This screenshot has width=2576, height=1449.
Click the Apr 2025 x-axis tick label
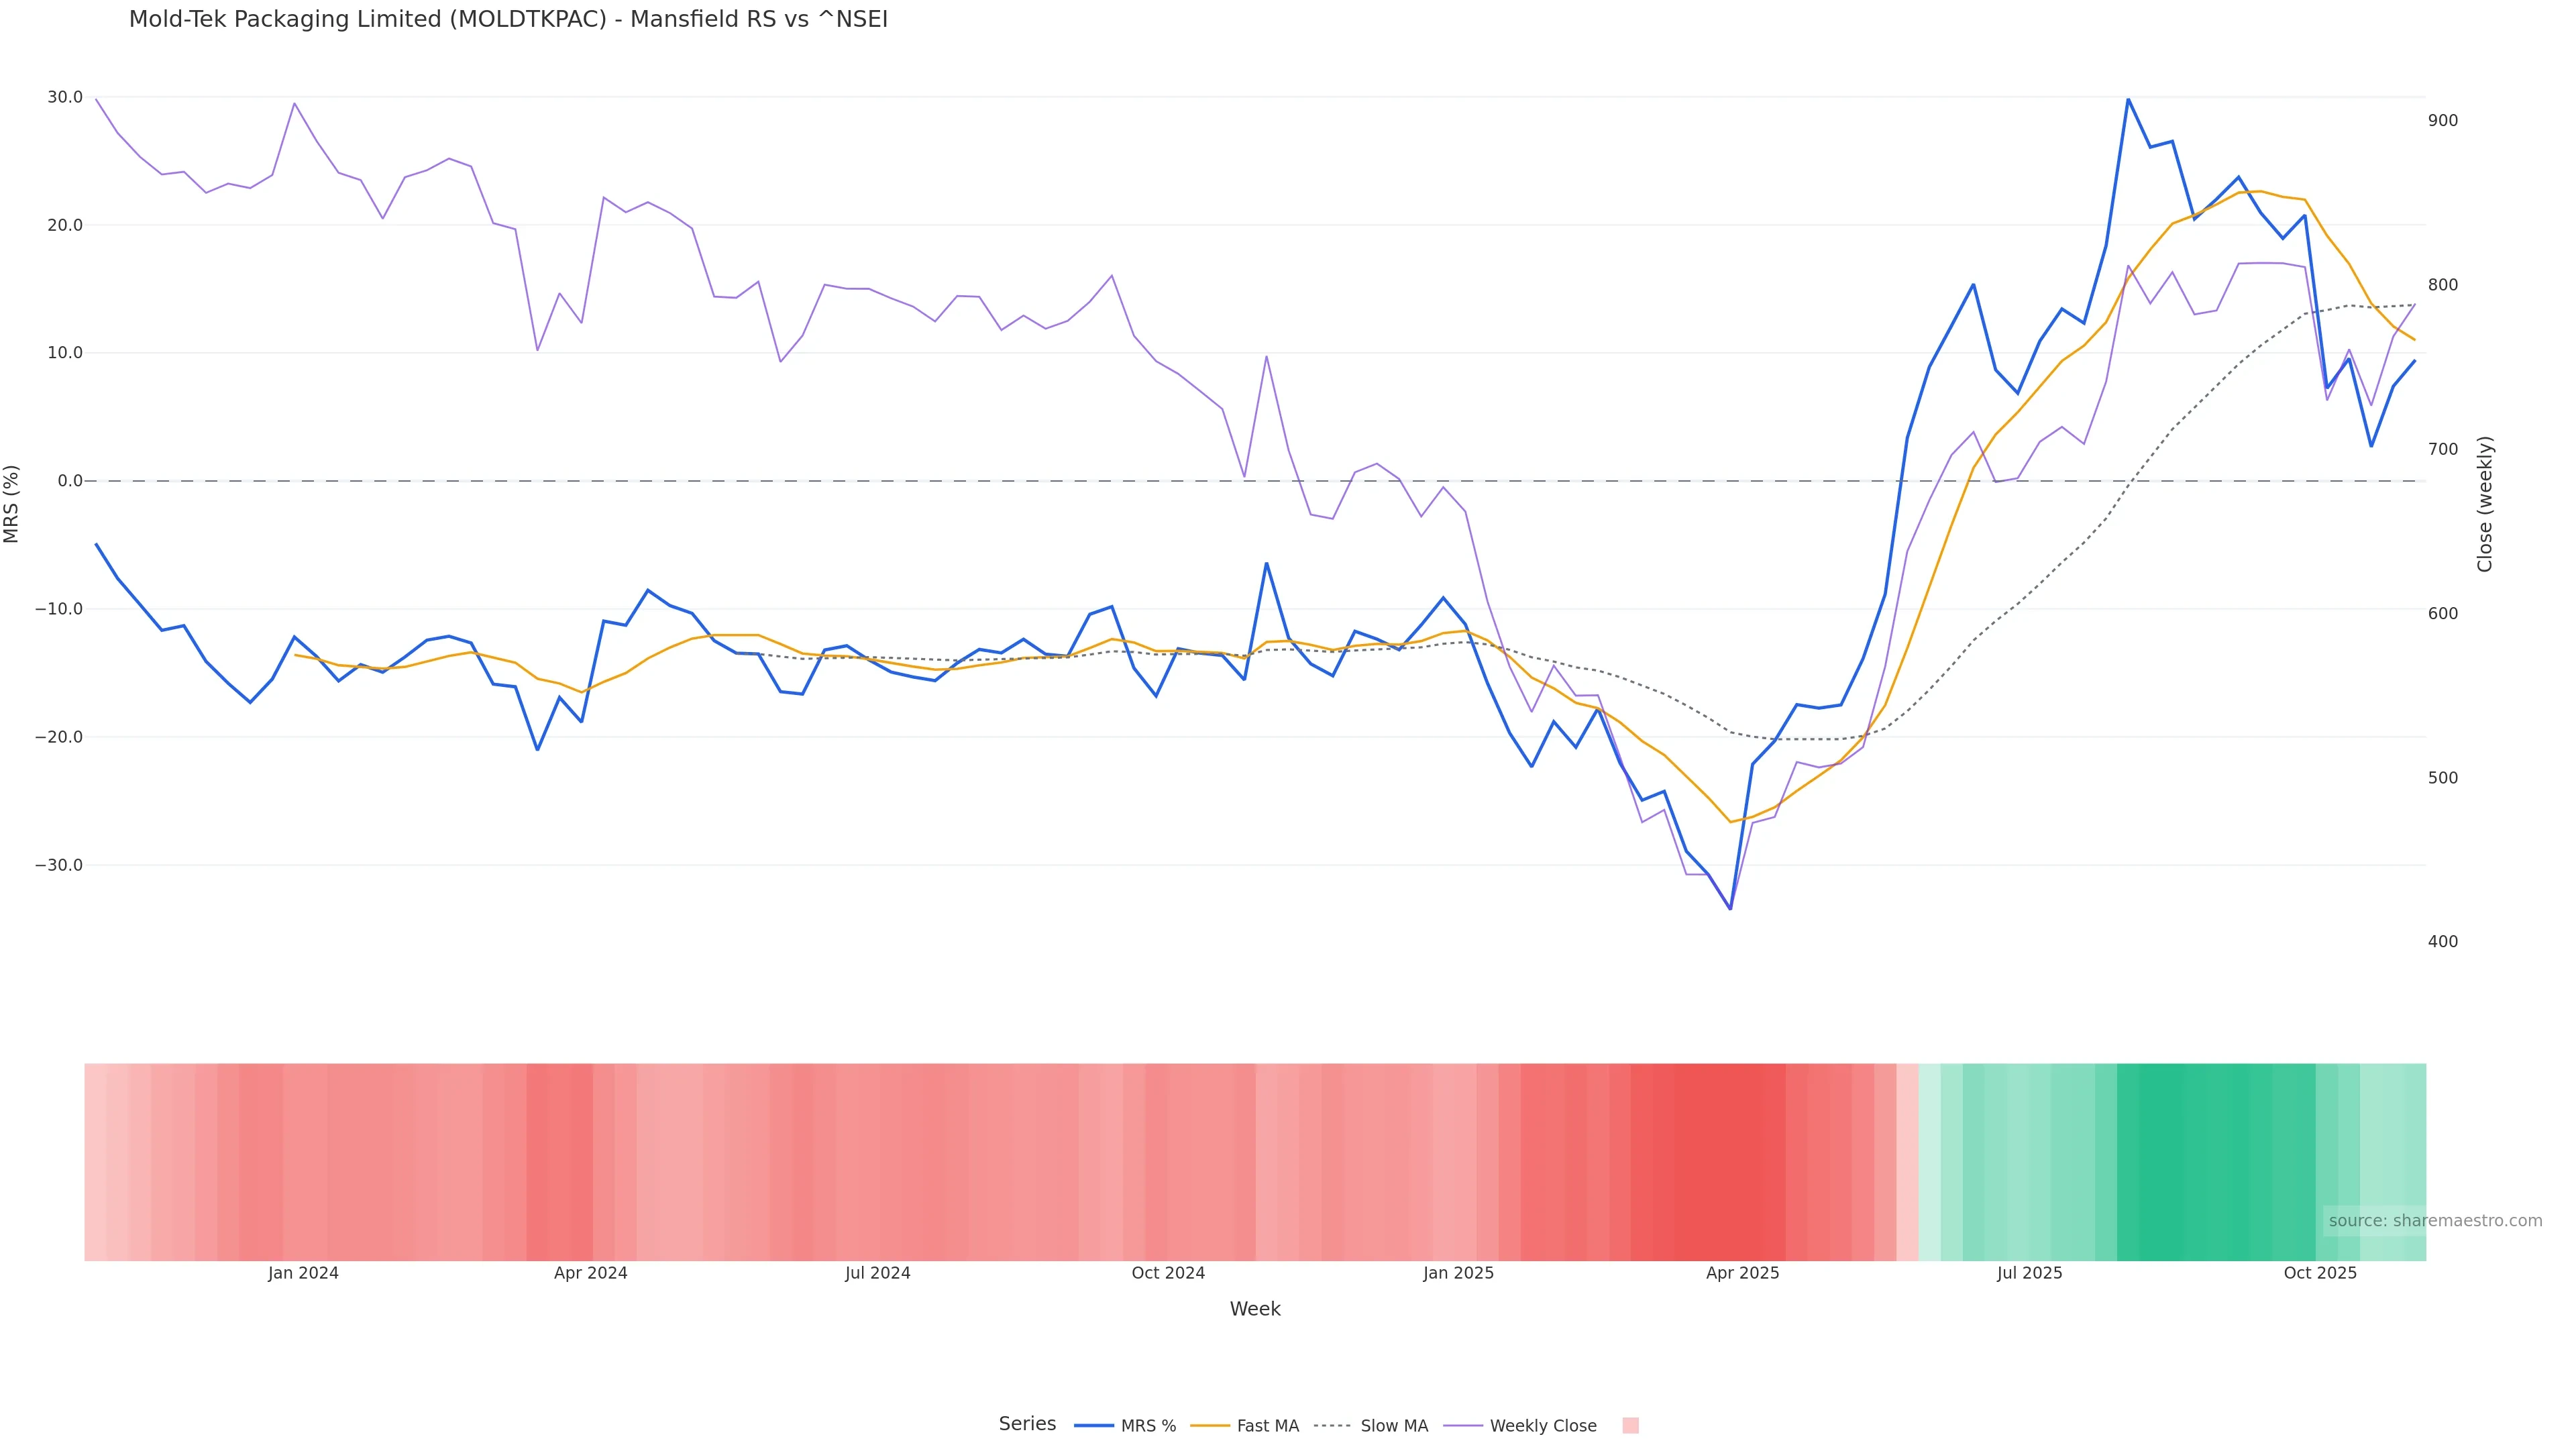click(x=1742, y=1273)
